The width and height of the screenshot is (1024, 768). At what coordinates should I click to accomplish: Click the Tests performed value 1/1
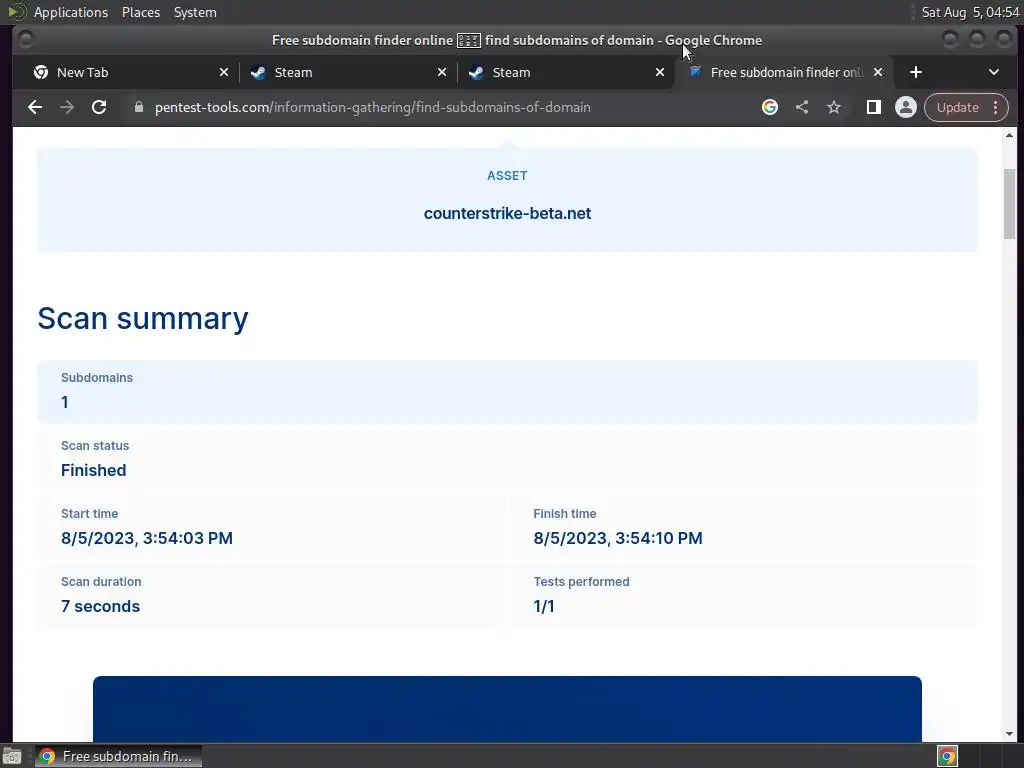point(544,606)
